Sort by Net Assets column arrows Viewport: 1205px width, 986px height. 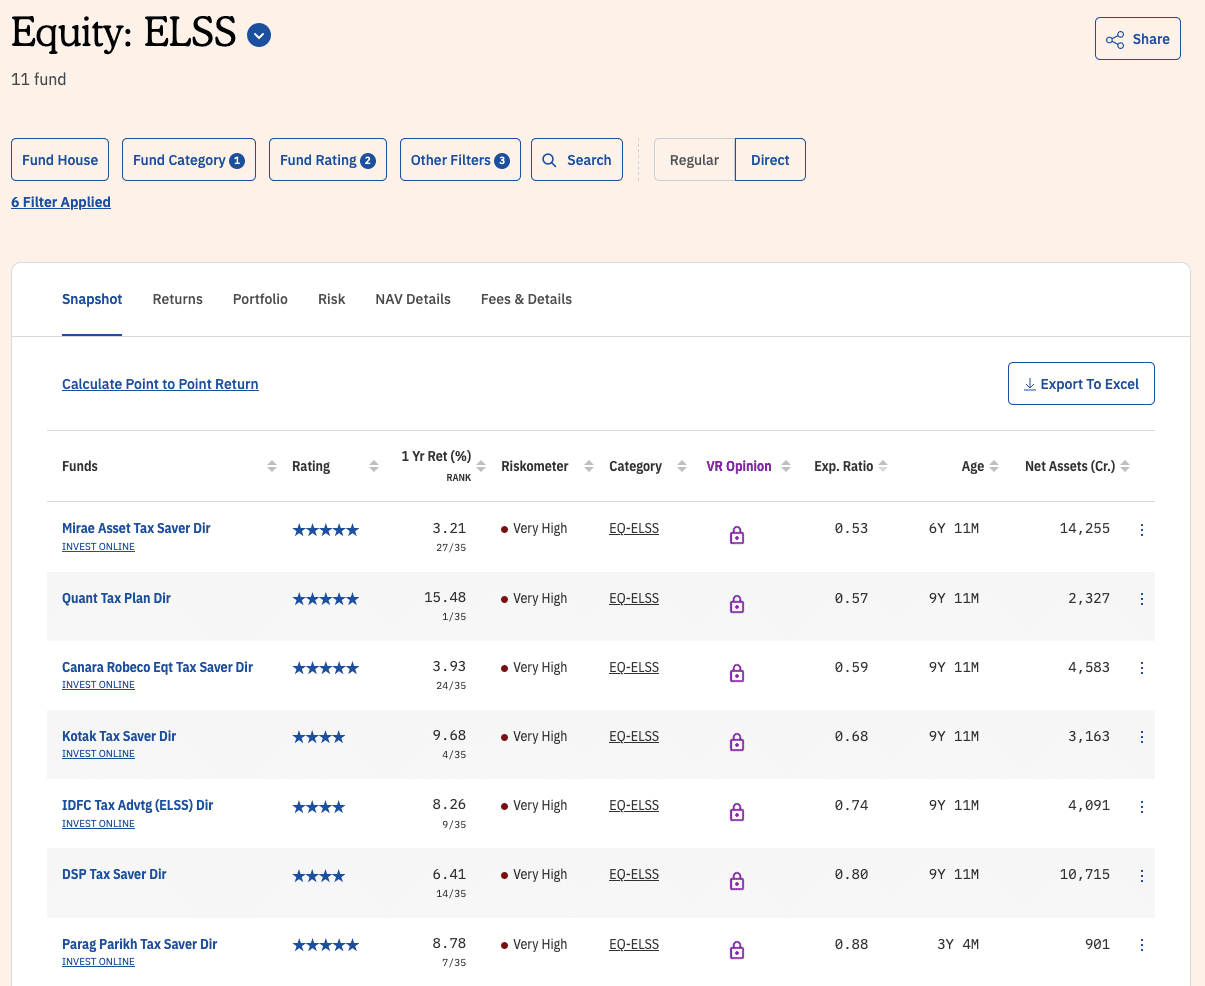tap(1125, 467)
